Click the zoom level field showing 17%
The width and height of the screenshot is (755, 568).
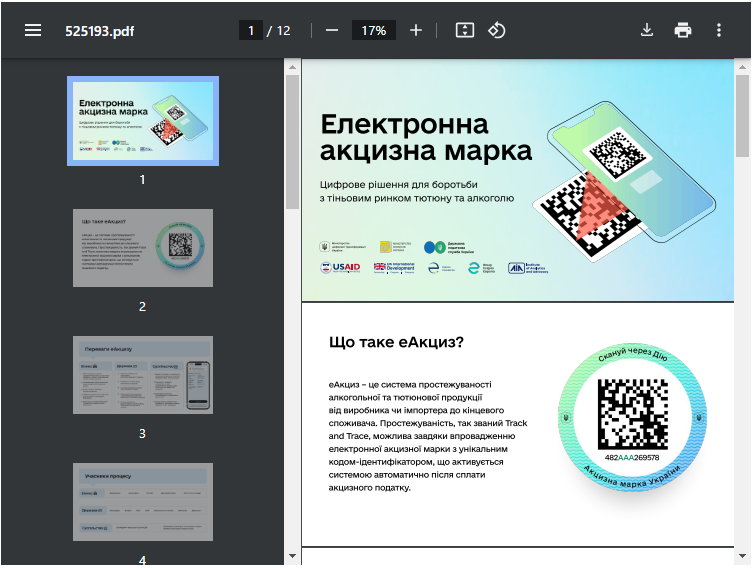tap(374, 30)
